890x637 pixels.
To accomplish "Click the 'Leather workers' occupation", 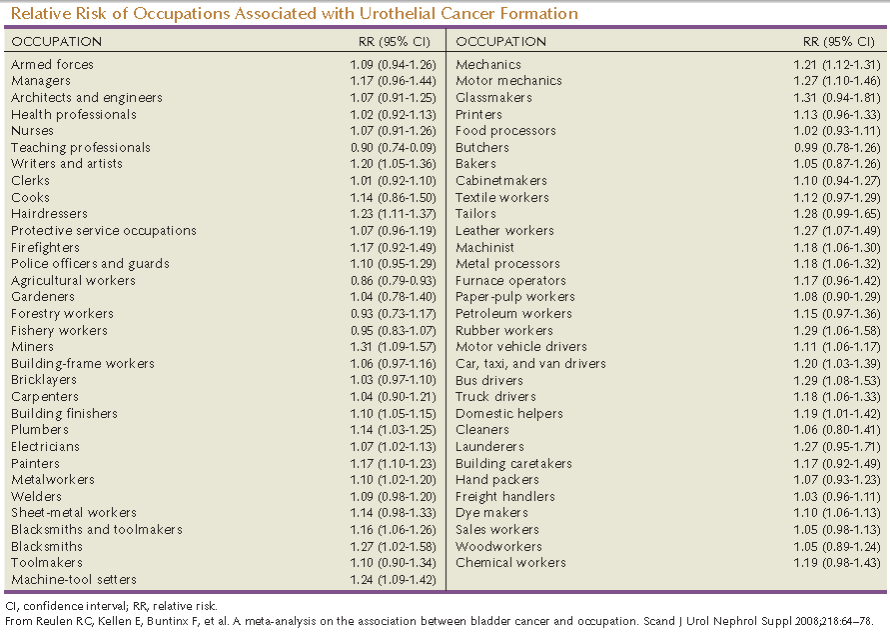I will (505, 231).
